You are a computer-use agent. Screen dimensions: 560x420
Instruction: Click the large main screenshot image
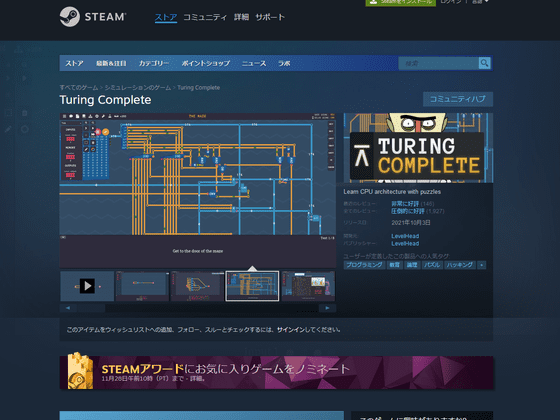[198, 191]
